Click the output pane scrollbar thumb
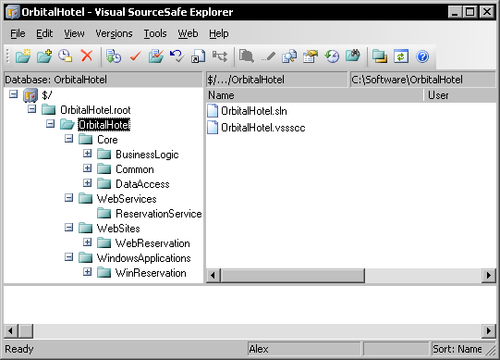500x360 pixels. tap(25, 331)
